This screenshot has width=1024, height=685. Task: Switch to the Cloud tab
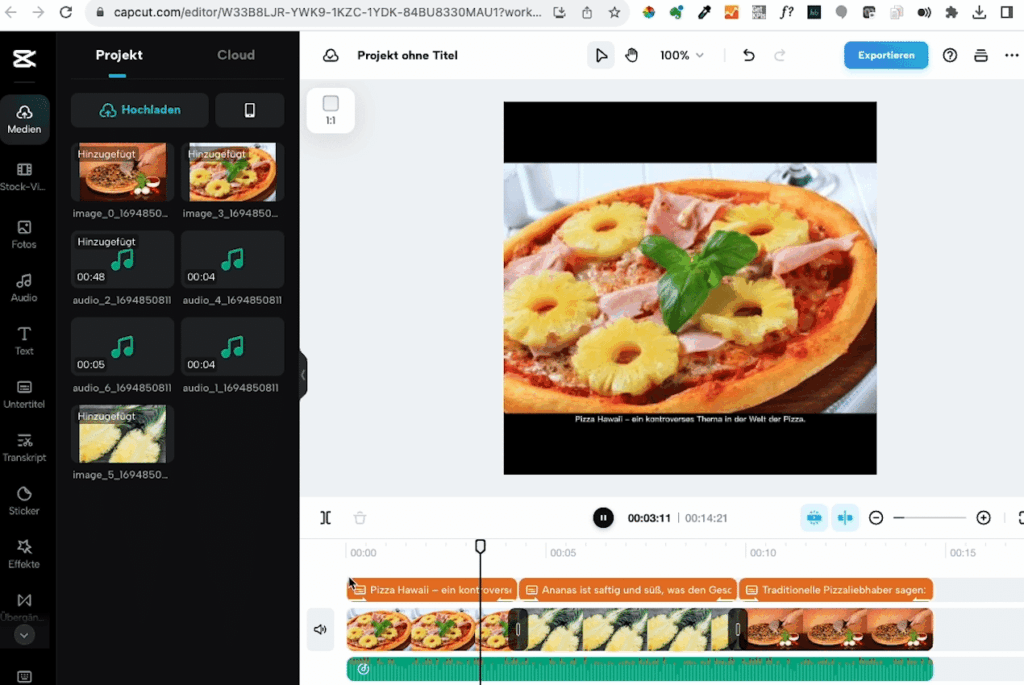pos(236,55)
